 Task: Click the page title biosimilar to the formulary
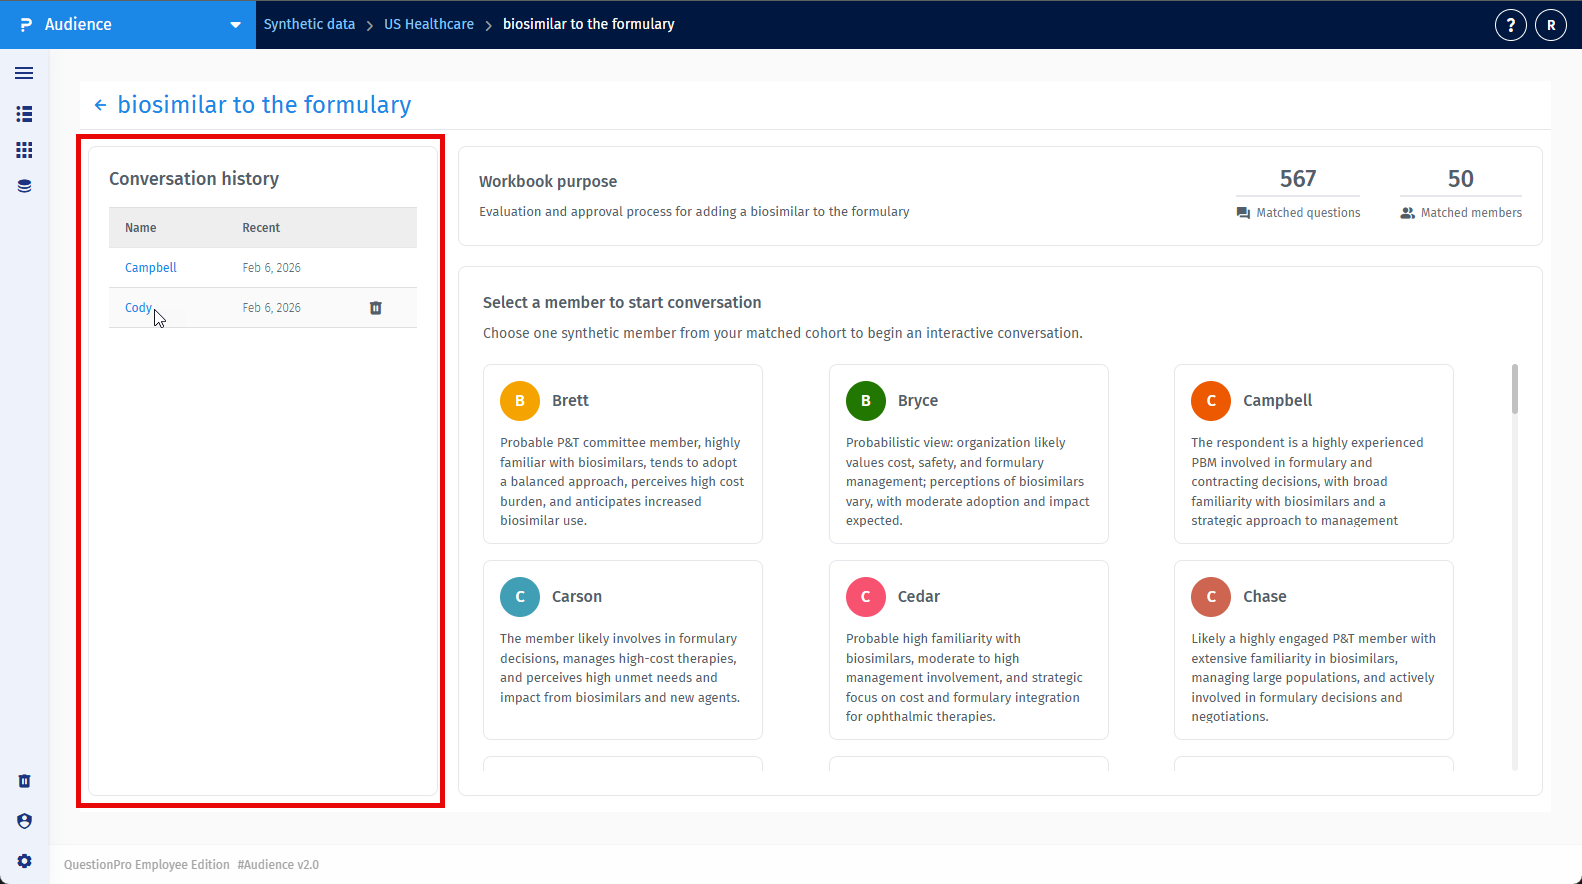(x=265, y=105)
